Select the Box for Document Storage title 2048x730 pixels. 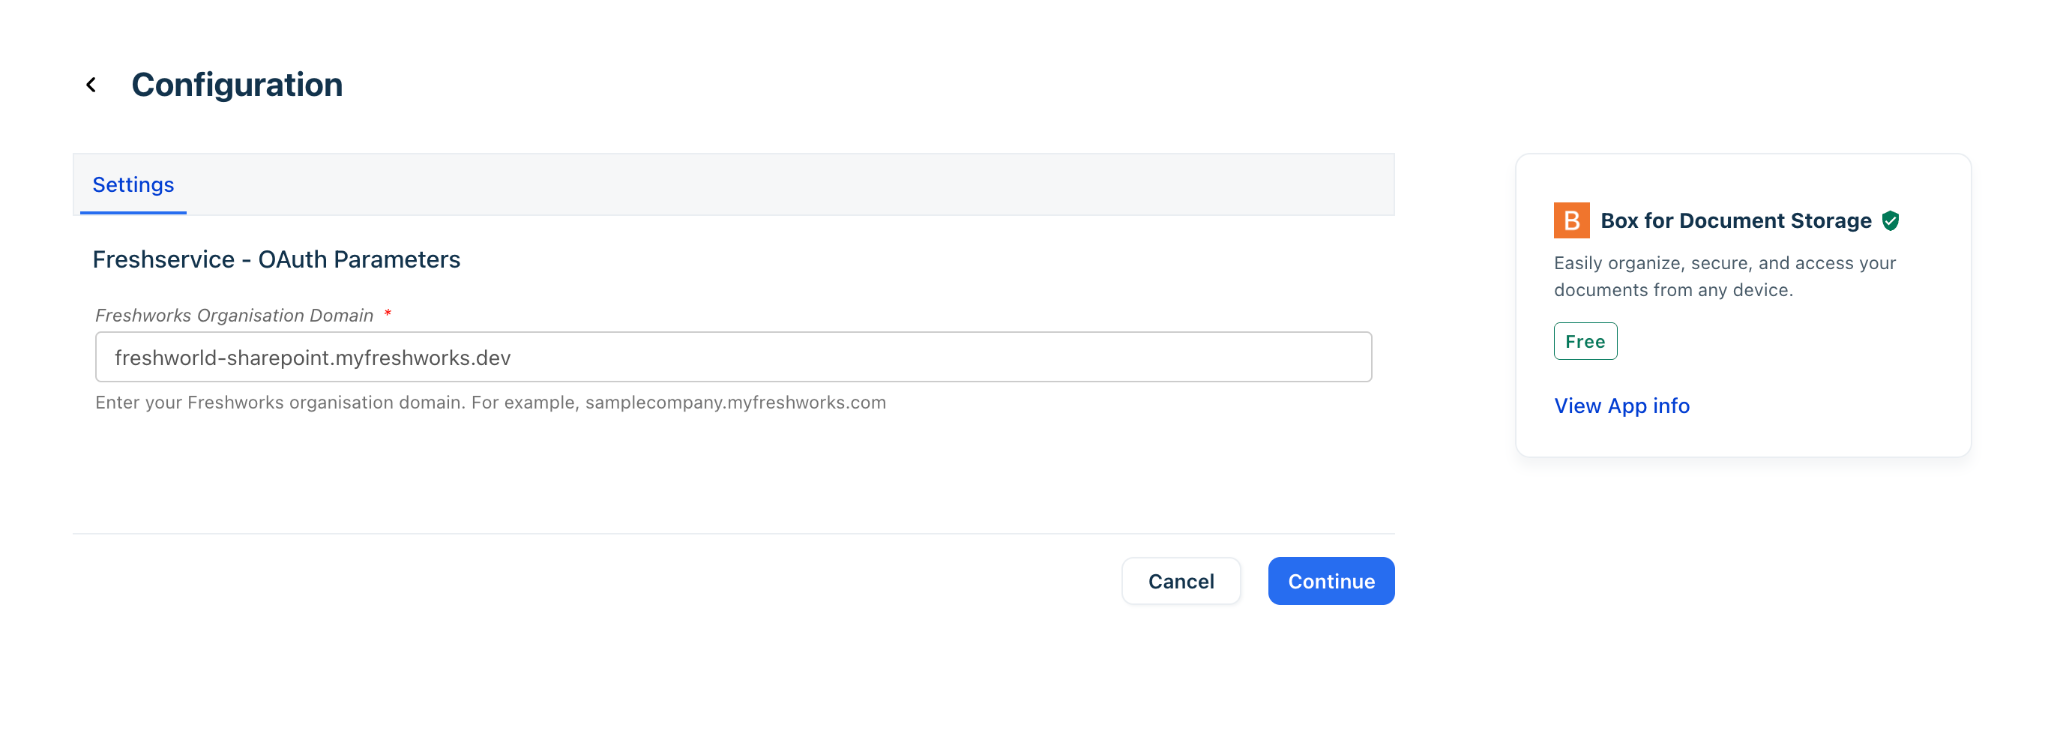1736,221
